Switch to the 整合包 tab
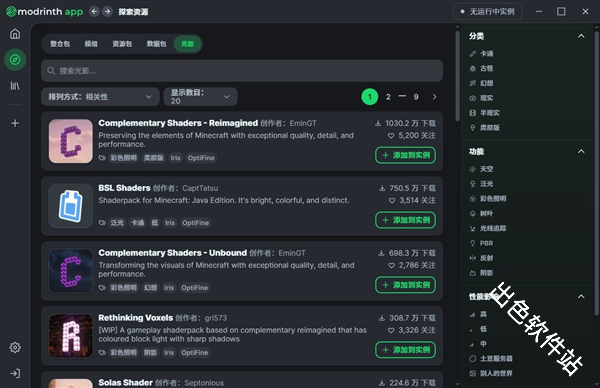The image size is (600, 388). click(60, 44)
